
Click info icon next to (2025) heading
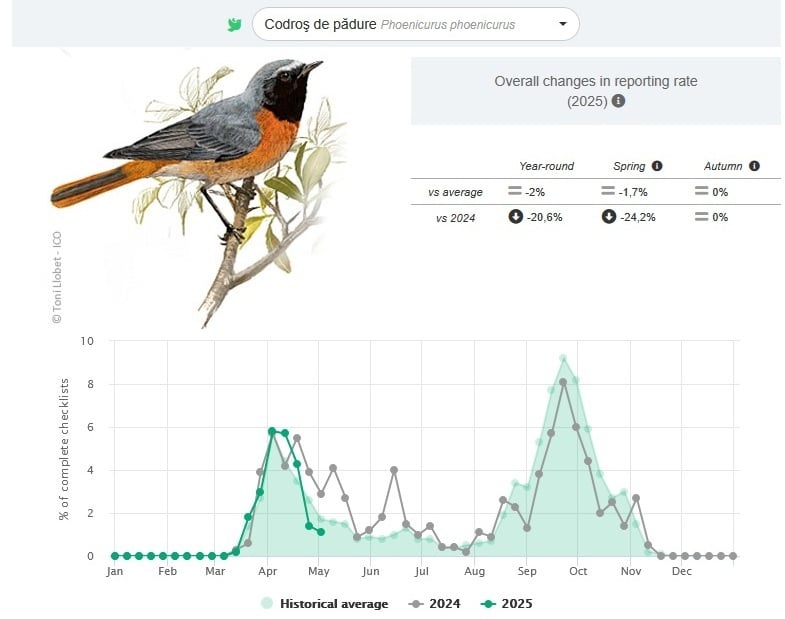pyautogui.click(x=618, y=101)
